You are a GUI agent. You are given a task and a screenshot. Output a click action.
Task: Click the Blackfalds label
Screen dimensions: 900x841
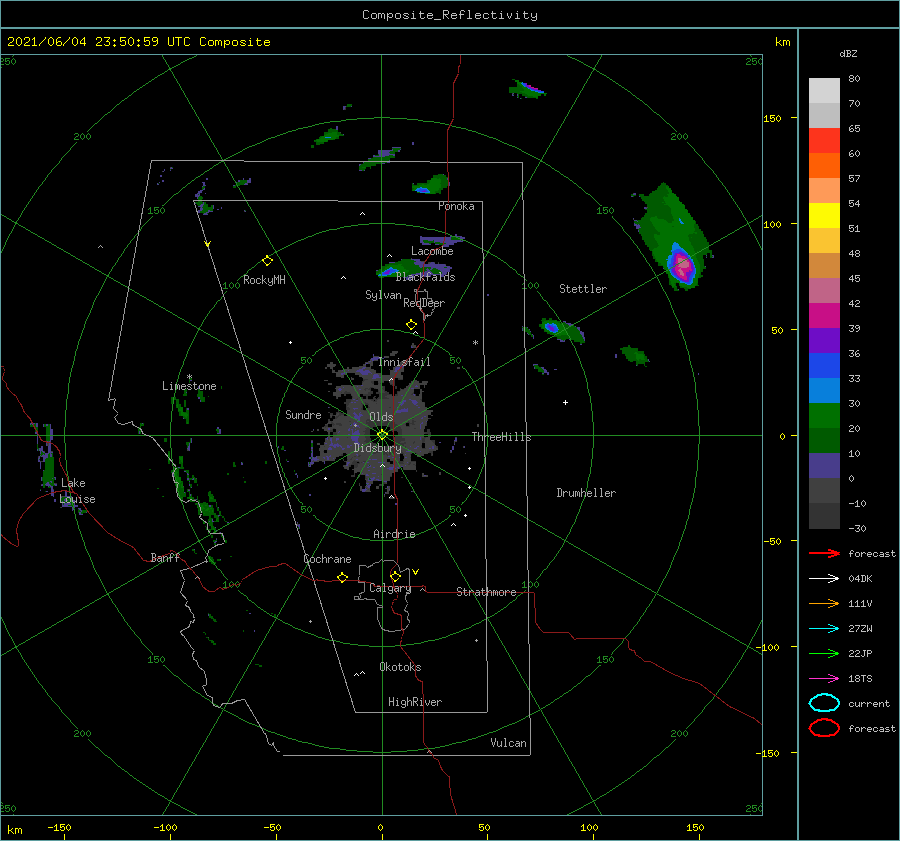(x=425, y=277)
